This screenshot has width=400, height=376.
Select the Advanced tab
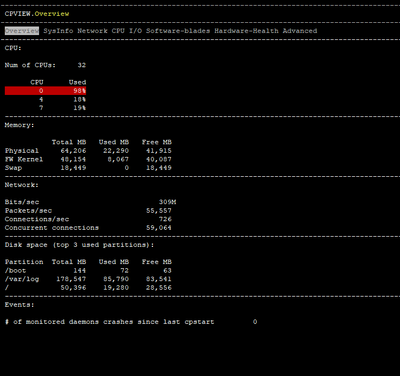coord(300,31)
